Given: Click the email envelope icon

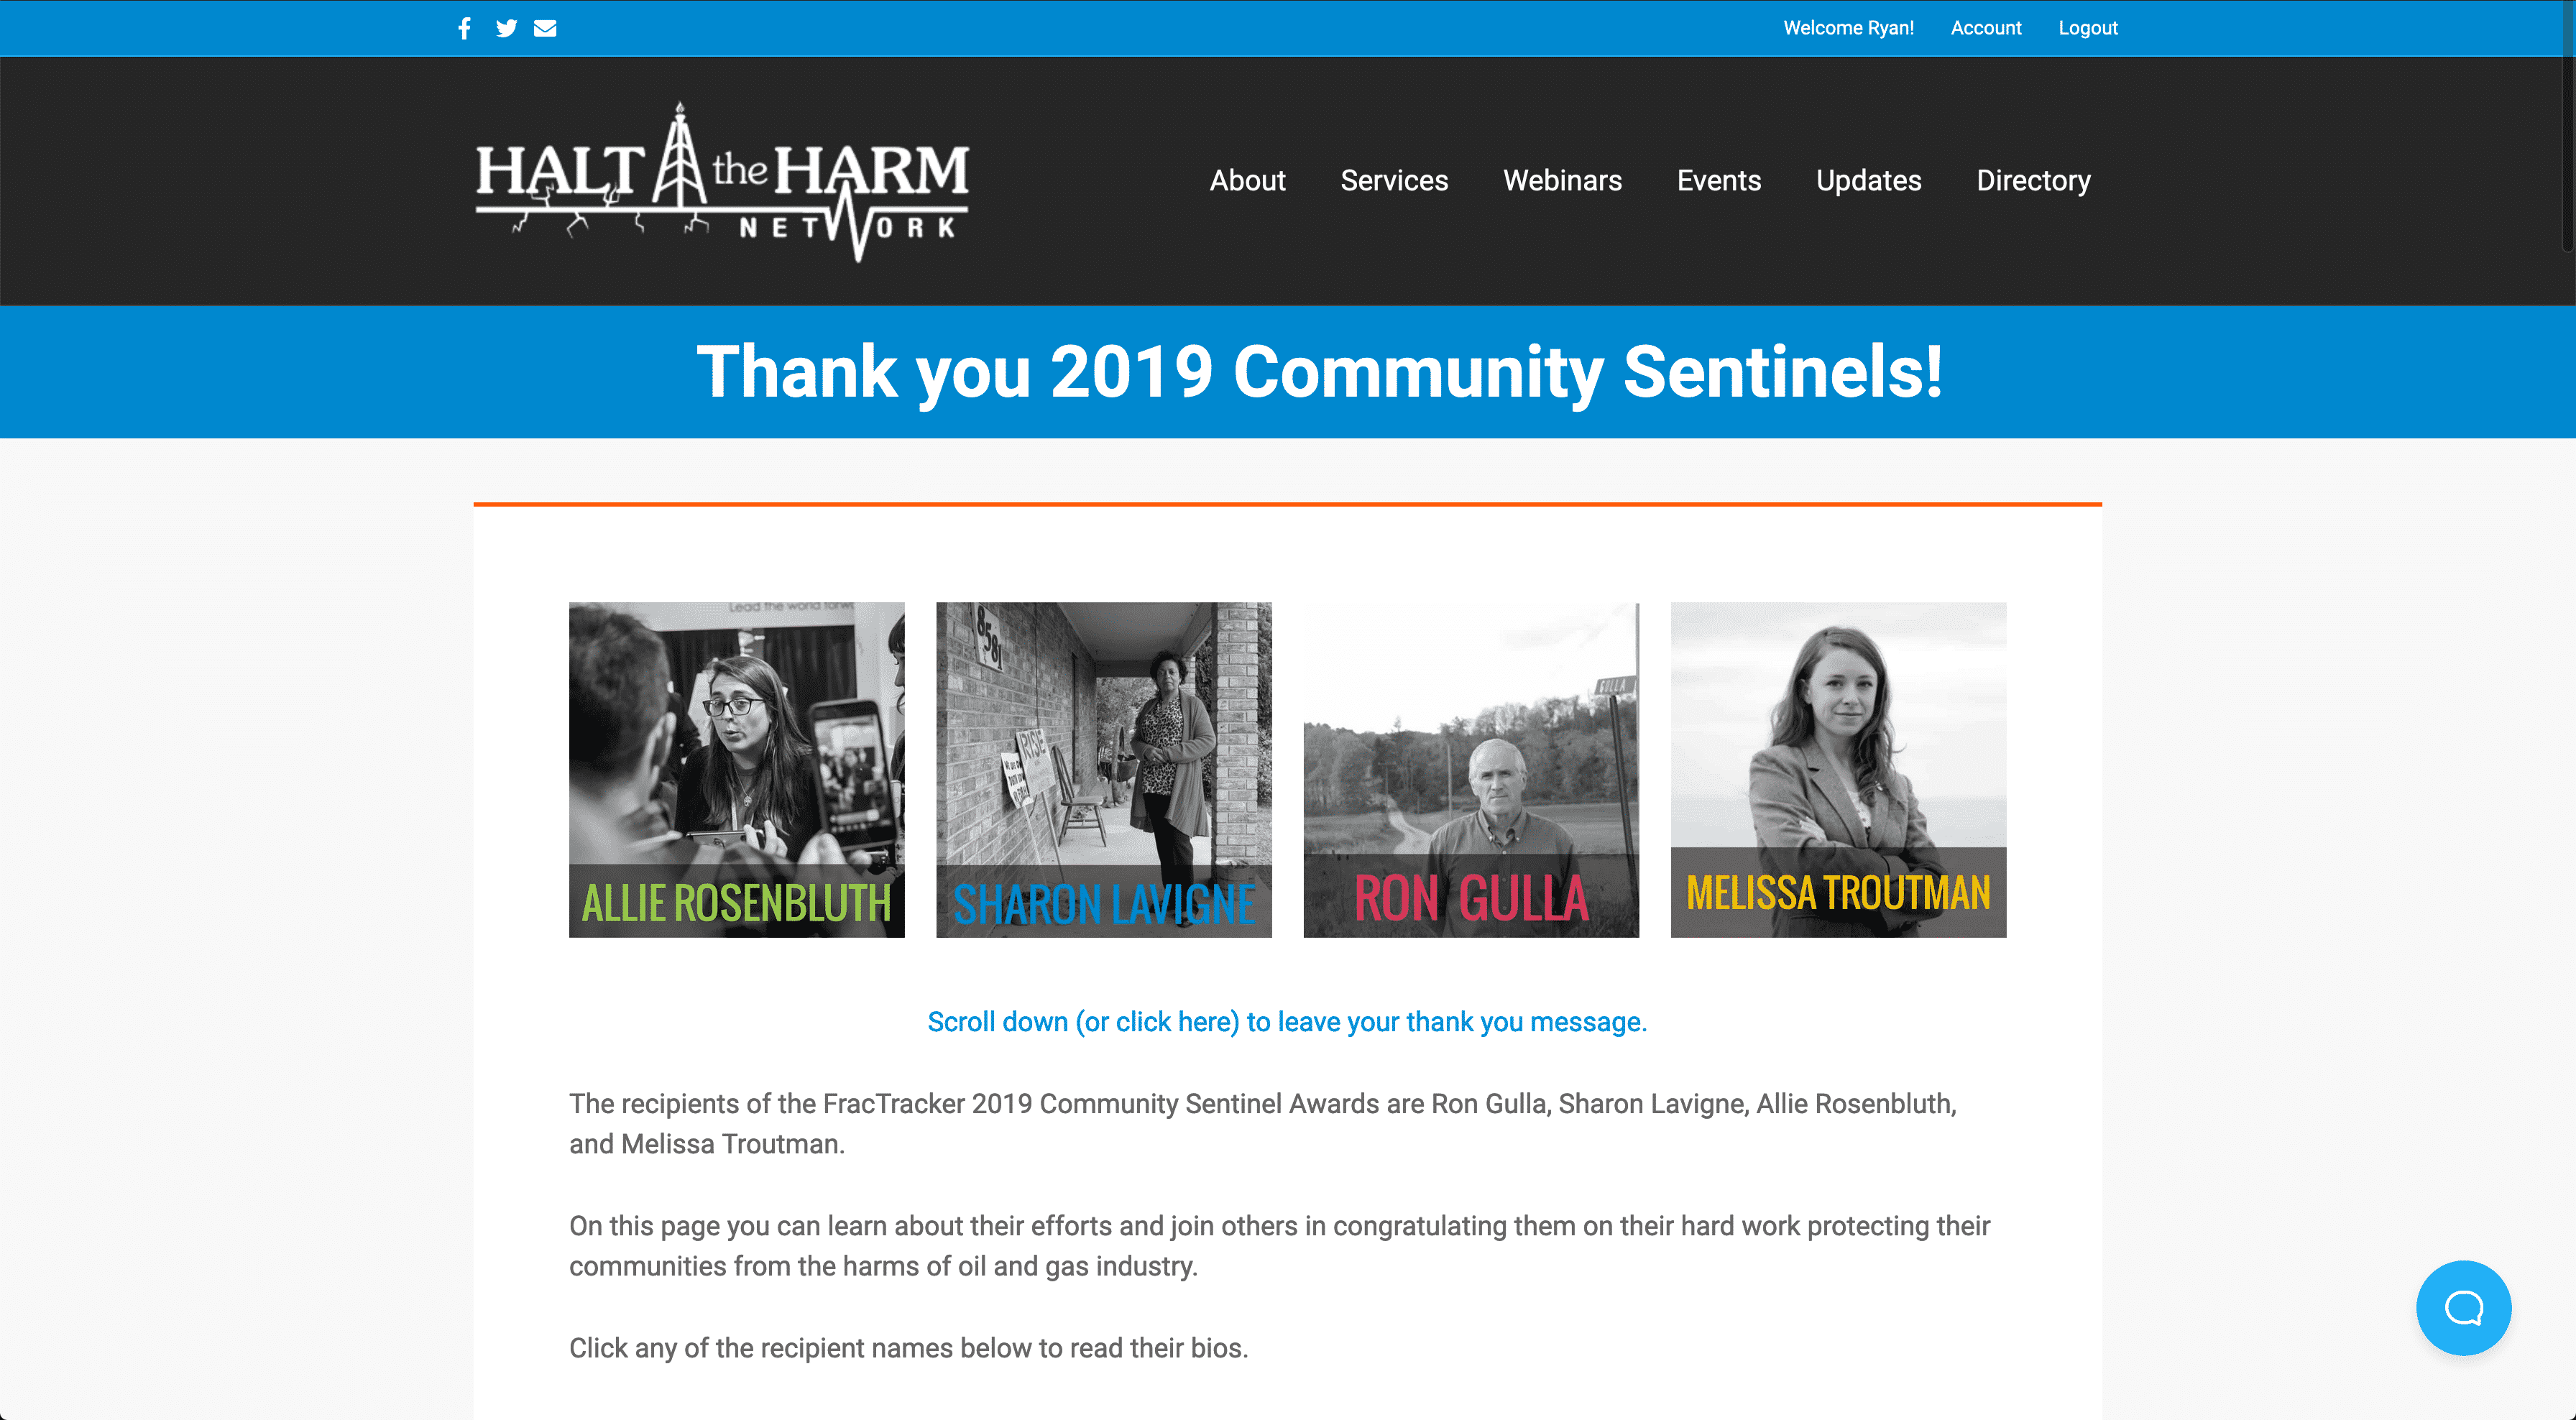Looking at the screenshot, I should pyautogui.click(x=545, y=28).
